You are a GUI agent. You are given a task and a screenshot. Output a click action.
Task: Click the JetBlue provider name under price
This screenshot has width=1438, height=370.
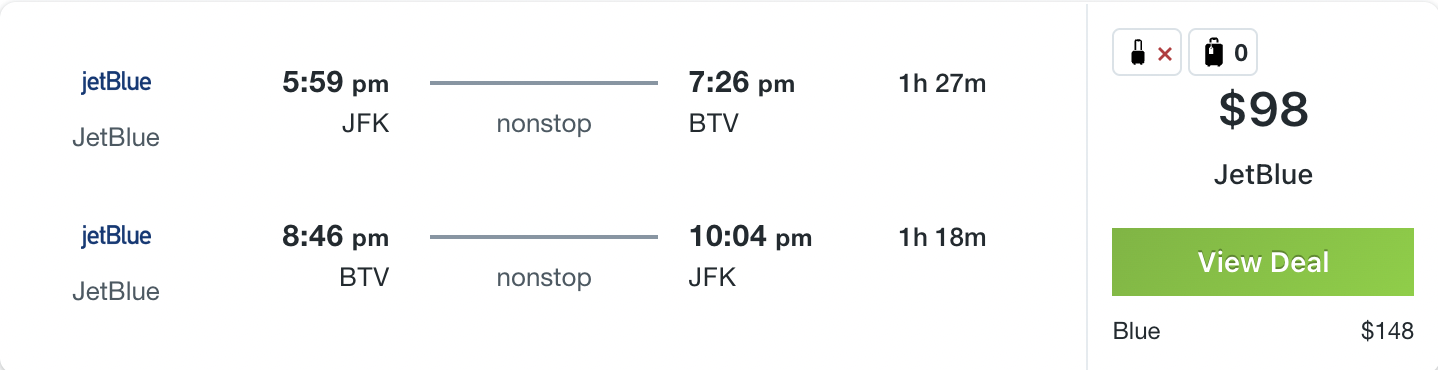click(1263, 175)
